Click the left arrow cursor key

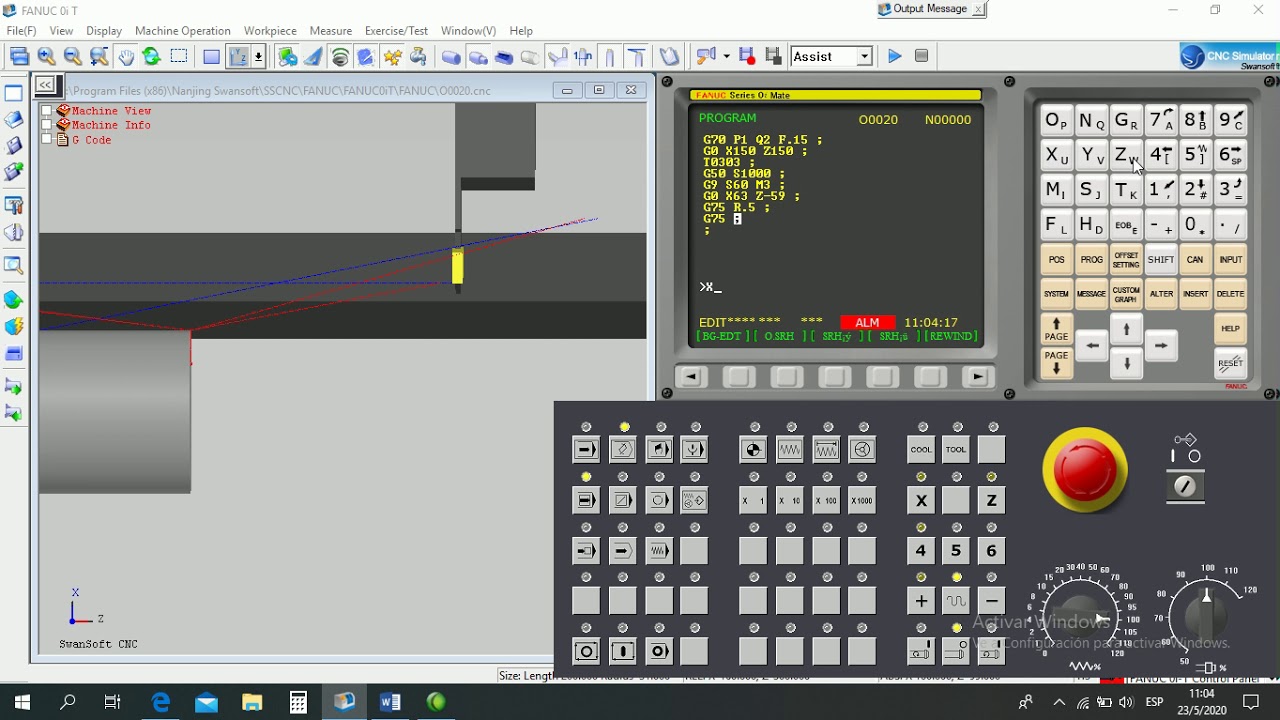[1092, 346]
